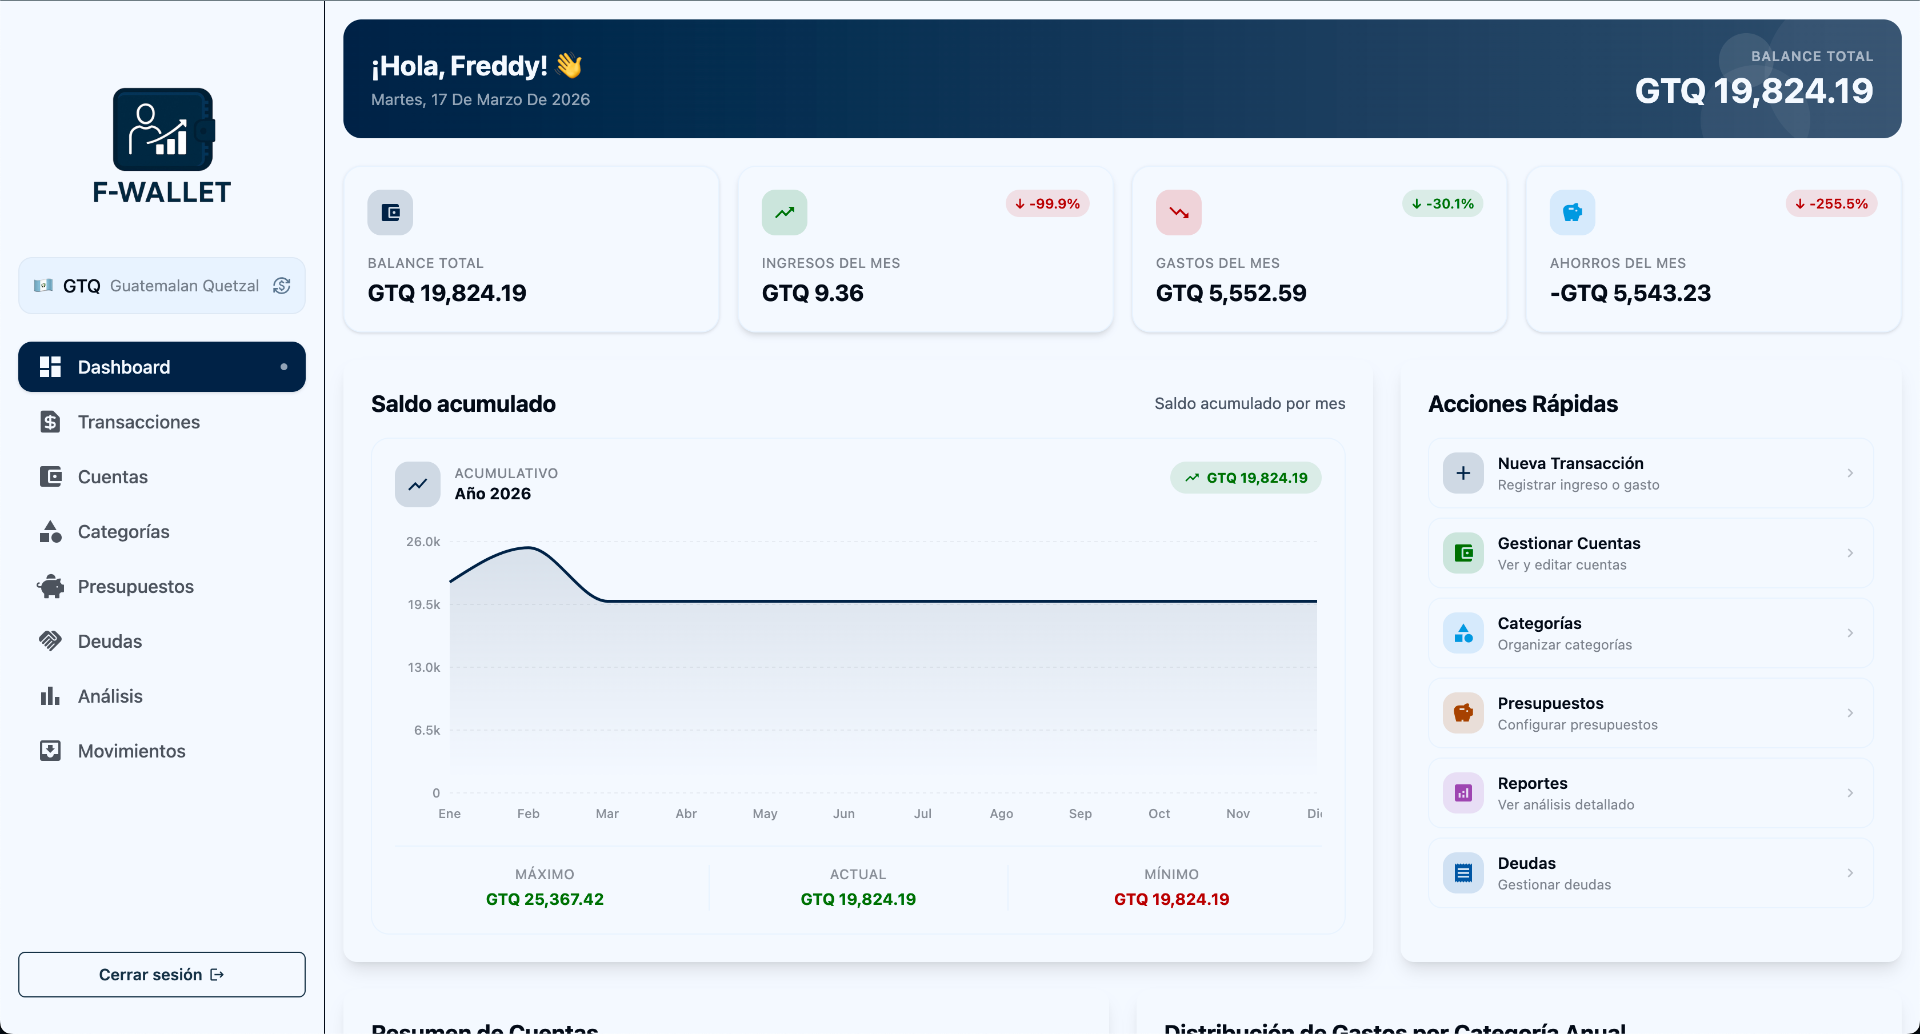Click the green GTQ 19,824.19 chart badge

1245,478
